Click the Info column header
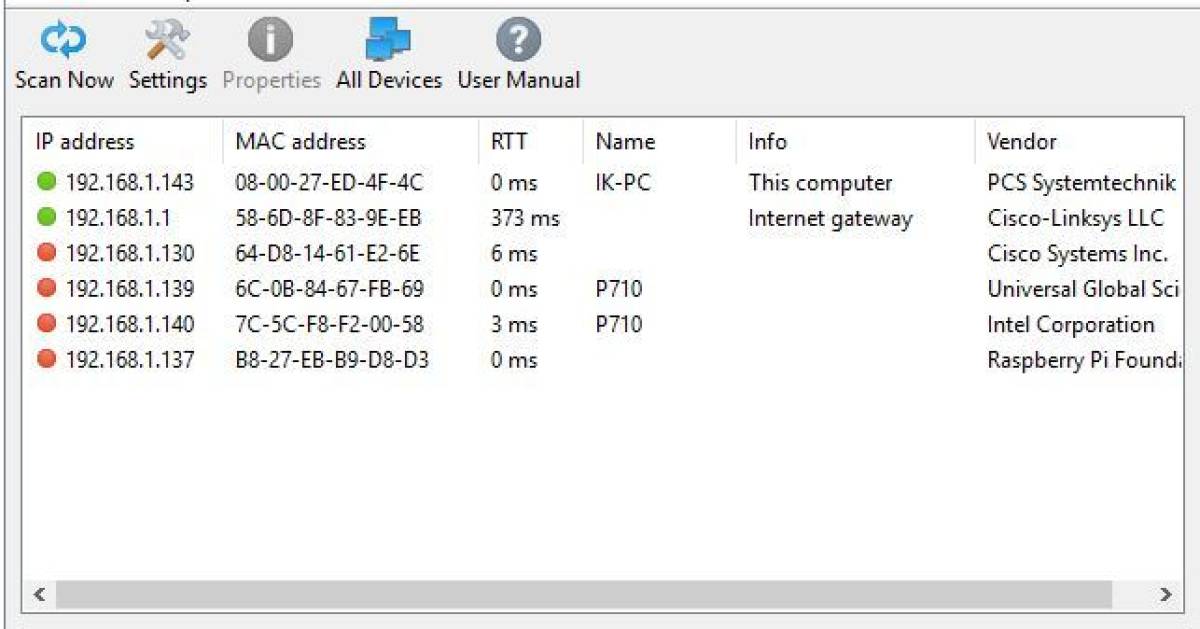The height and width of the screenshot is (629, 1200). click(767, 141)
